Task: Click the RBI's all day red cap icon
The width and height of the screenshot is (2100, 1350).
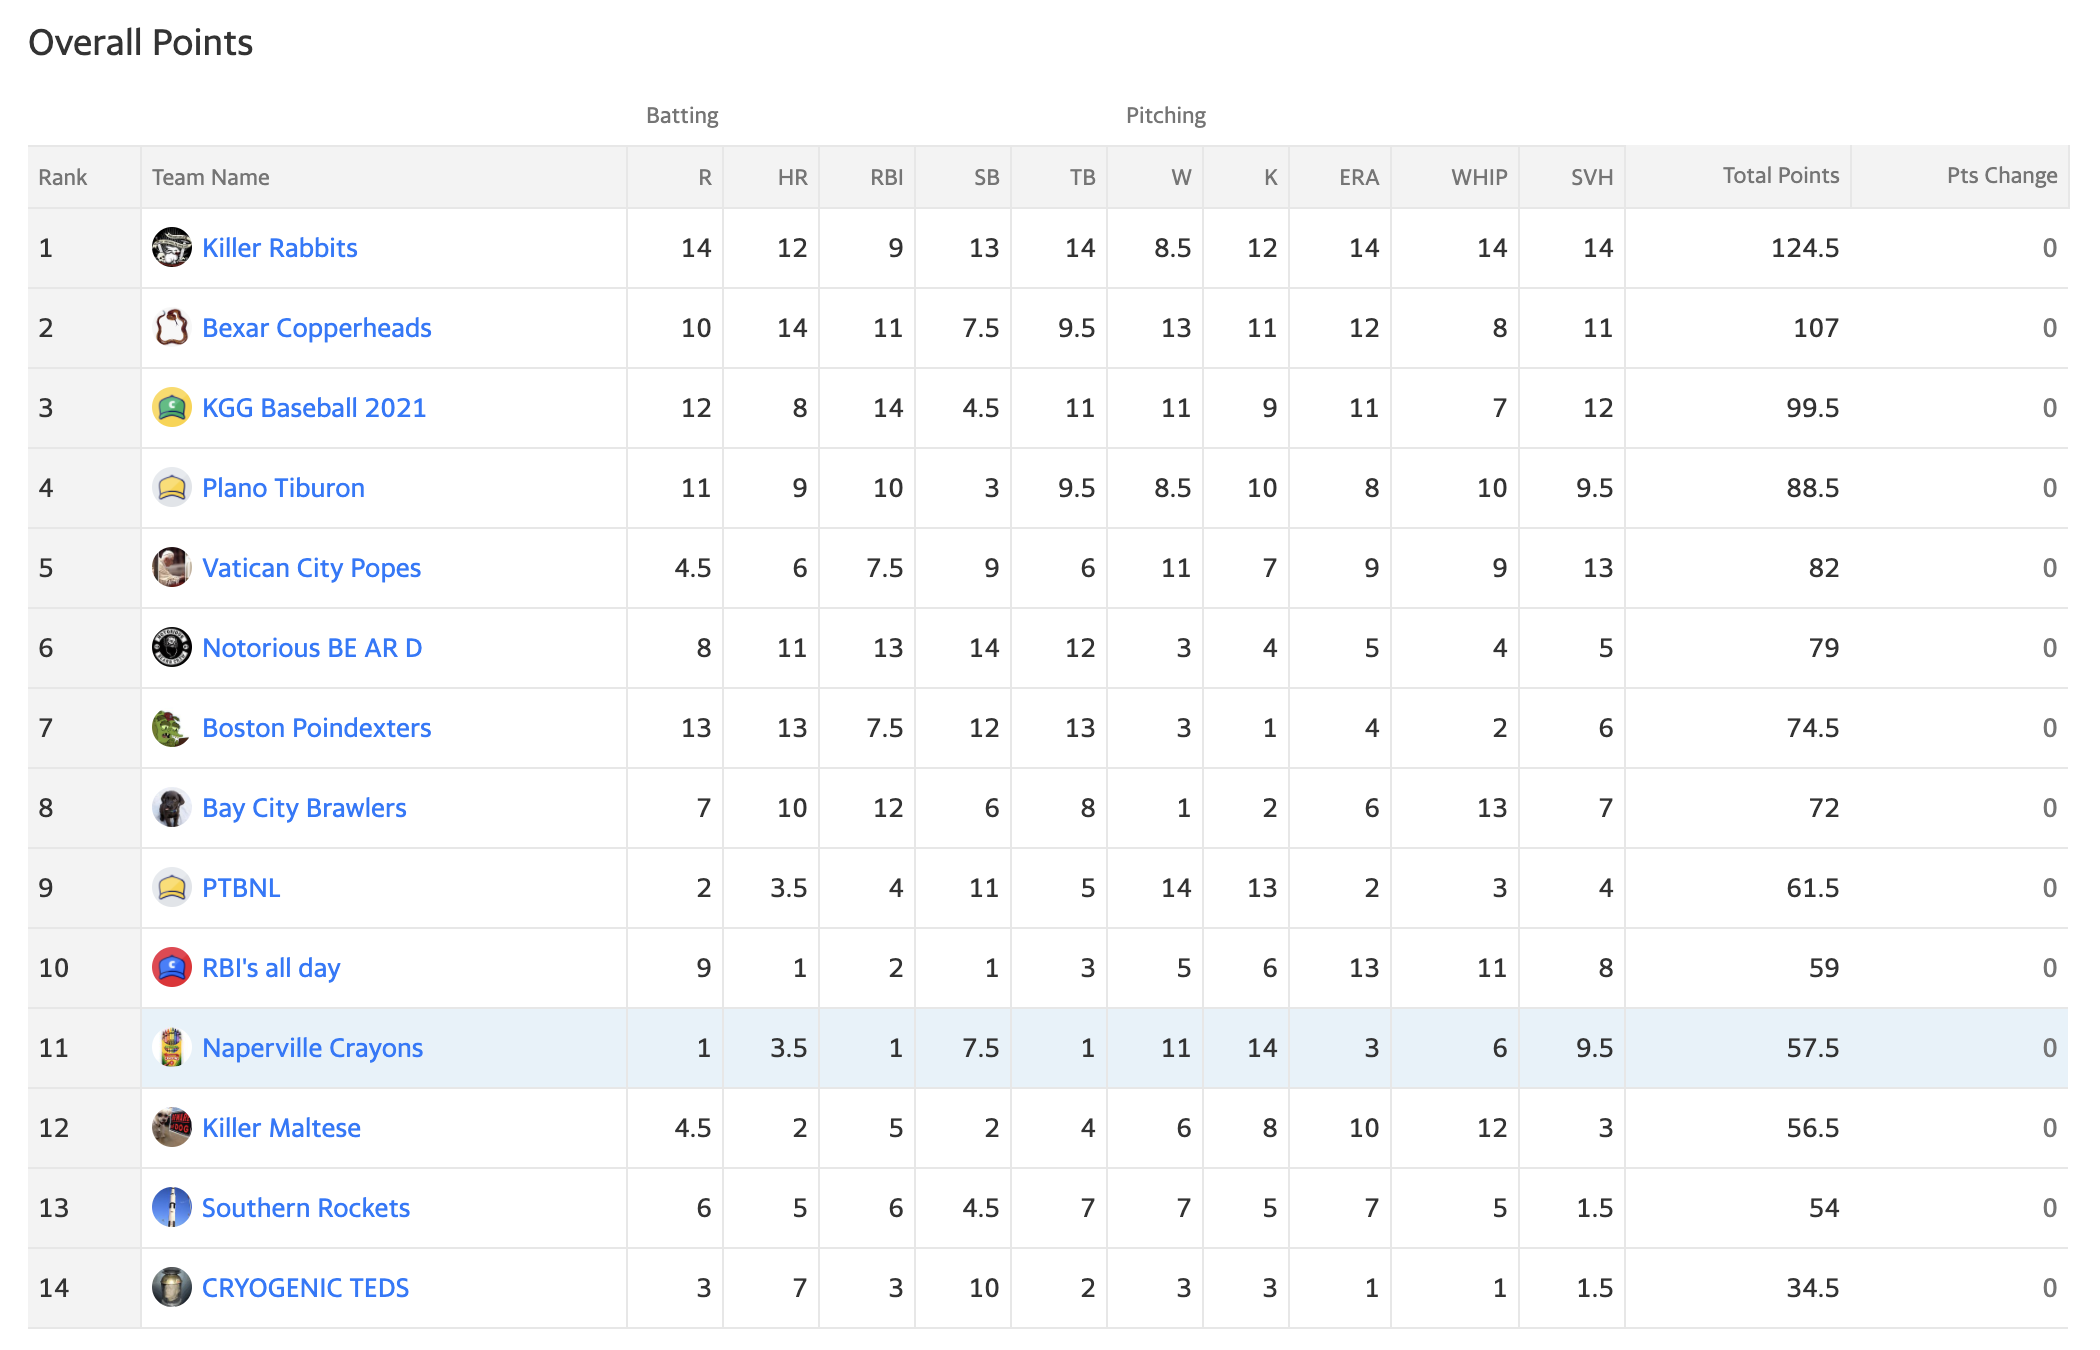Action: tap(172, 967)
